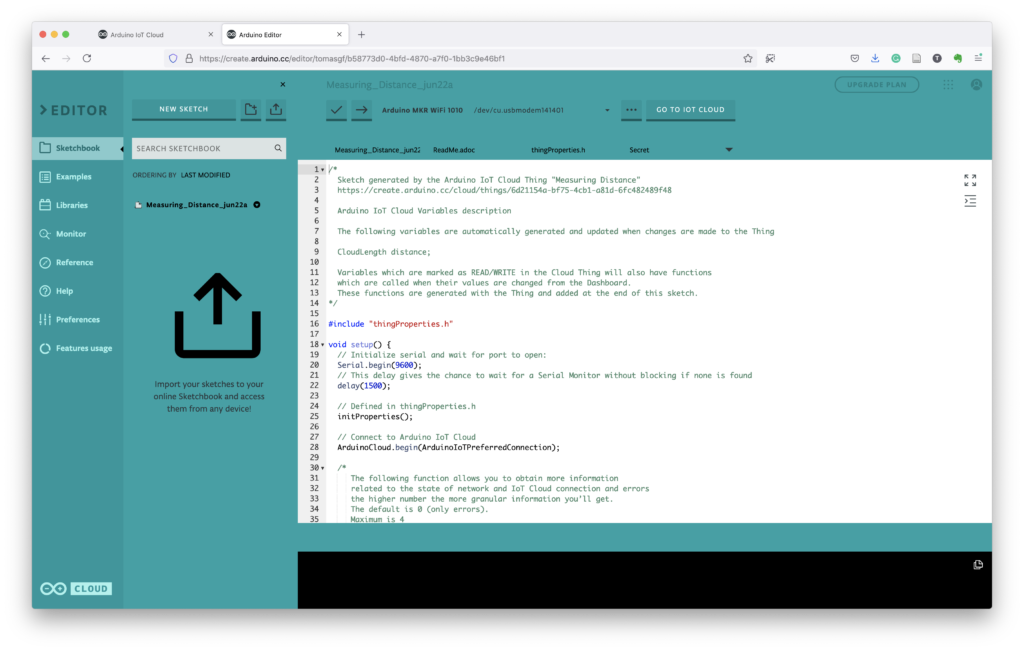Close the sketchbook side panel
Viewport: 1024px width, 651px height.
pos(283,84)
